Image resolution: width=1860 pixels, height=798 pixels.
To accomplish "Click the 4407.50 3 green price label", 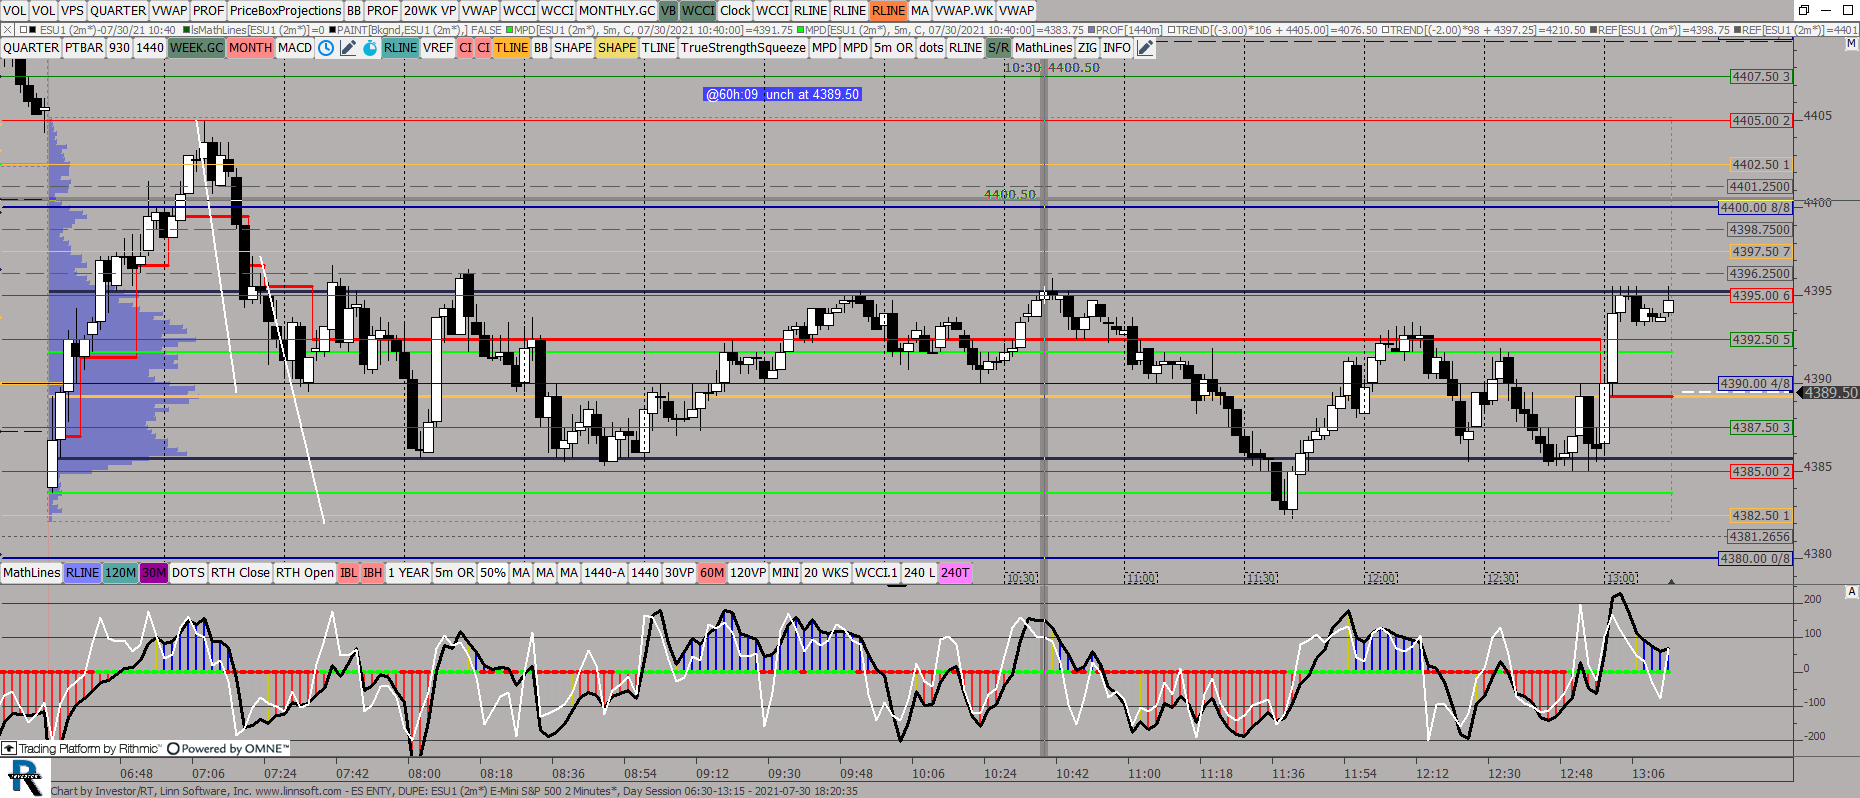I will coord(1761,76).
